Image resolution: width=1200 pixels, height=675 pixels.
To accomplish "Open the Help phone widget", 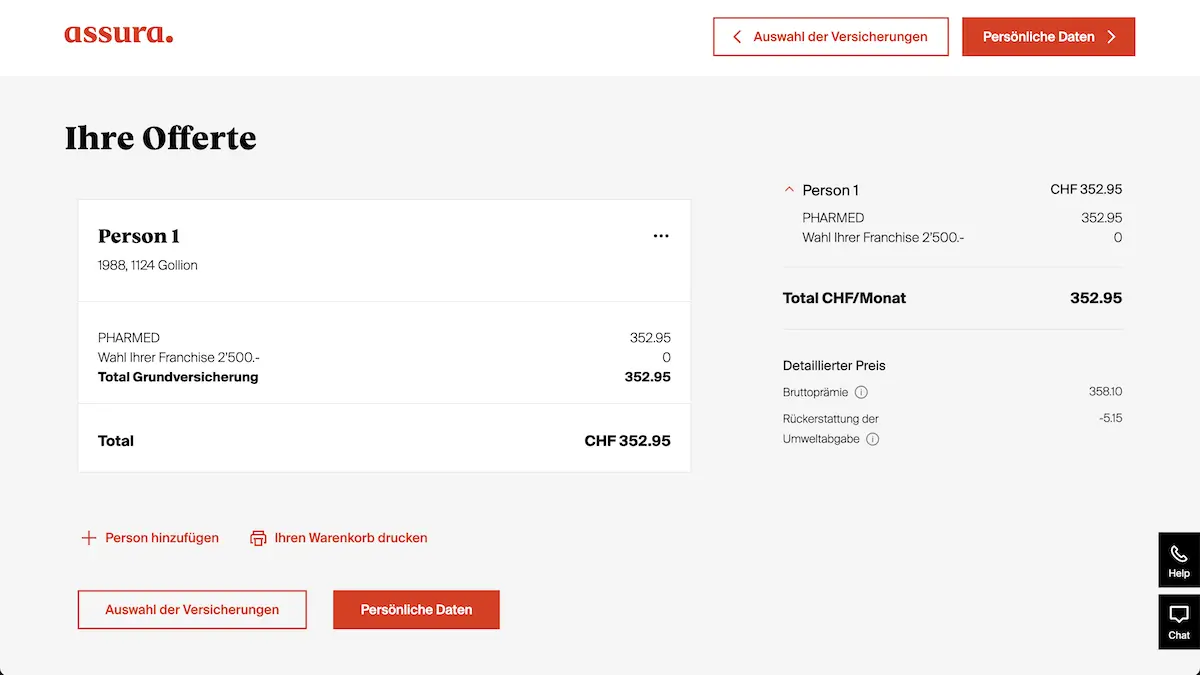I will click(x=1179, y=560).
